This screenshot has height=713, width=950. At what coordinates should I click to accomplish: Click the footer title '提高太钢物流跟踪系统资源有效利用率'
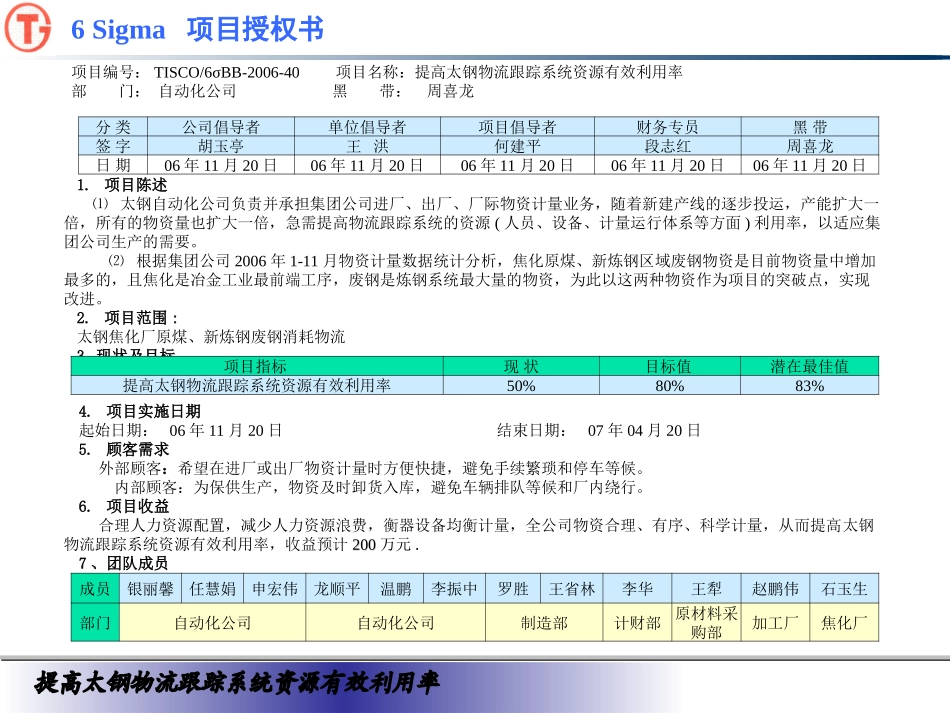(237, 683)
